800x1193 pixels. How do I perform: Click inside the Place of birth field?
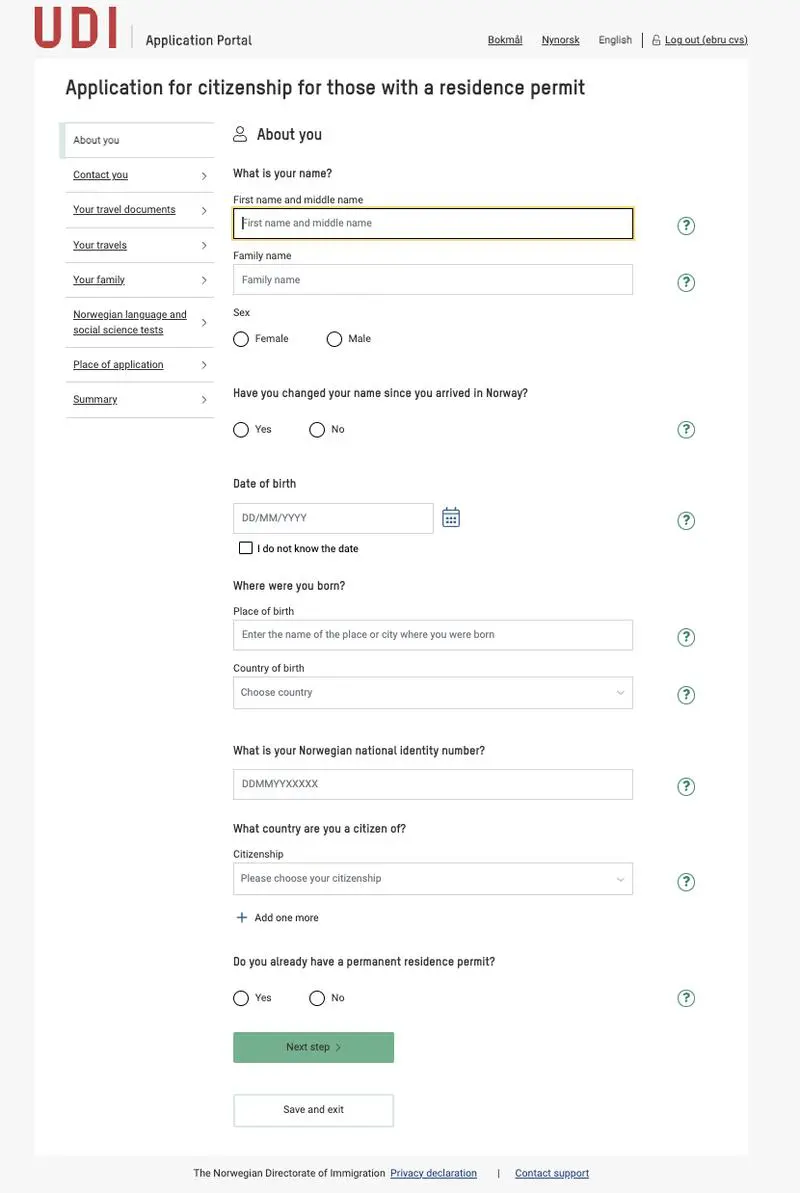[432, 635]
